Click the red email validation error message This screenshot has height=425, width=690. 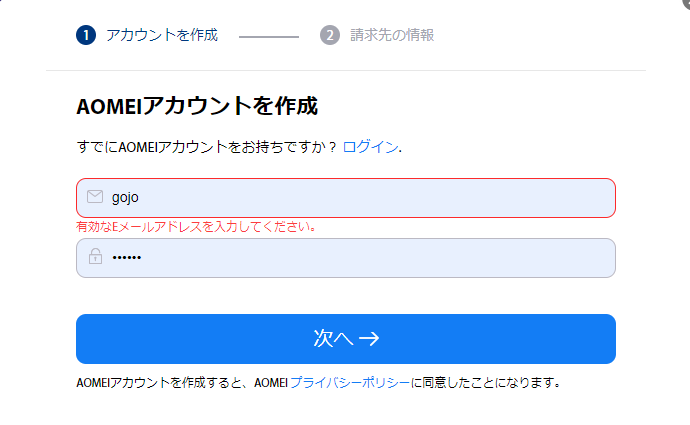(x=196, y=226)
